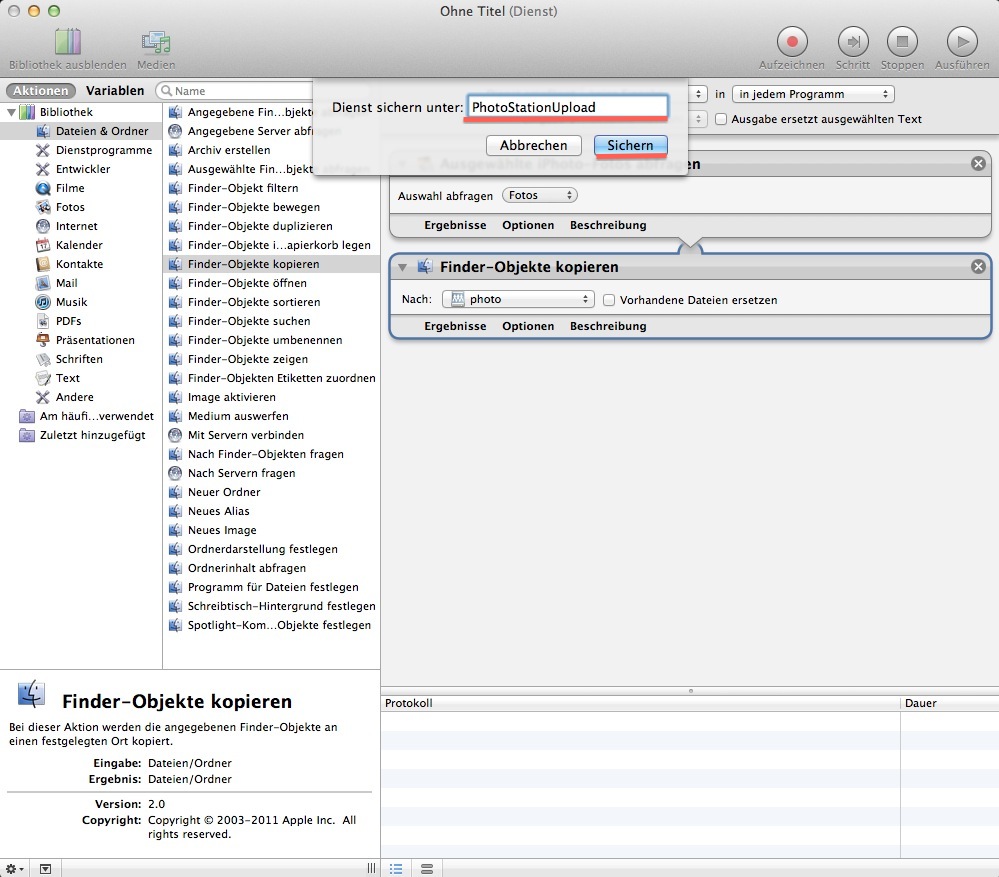
Task: Open Optionen tab of Finder-Objekte kopieren
Action: 527,326
